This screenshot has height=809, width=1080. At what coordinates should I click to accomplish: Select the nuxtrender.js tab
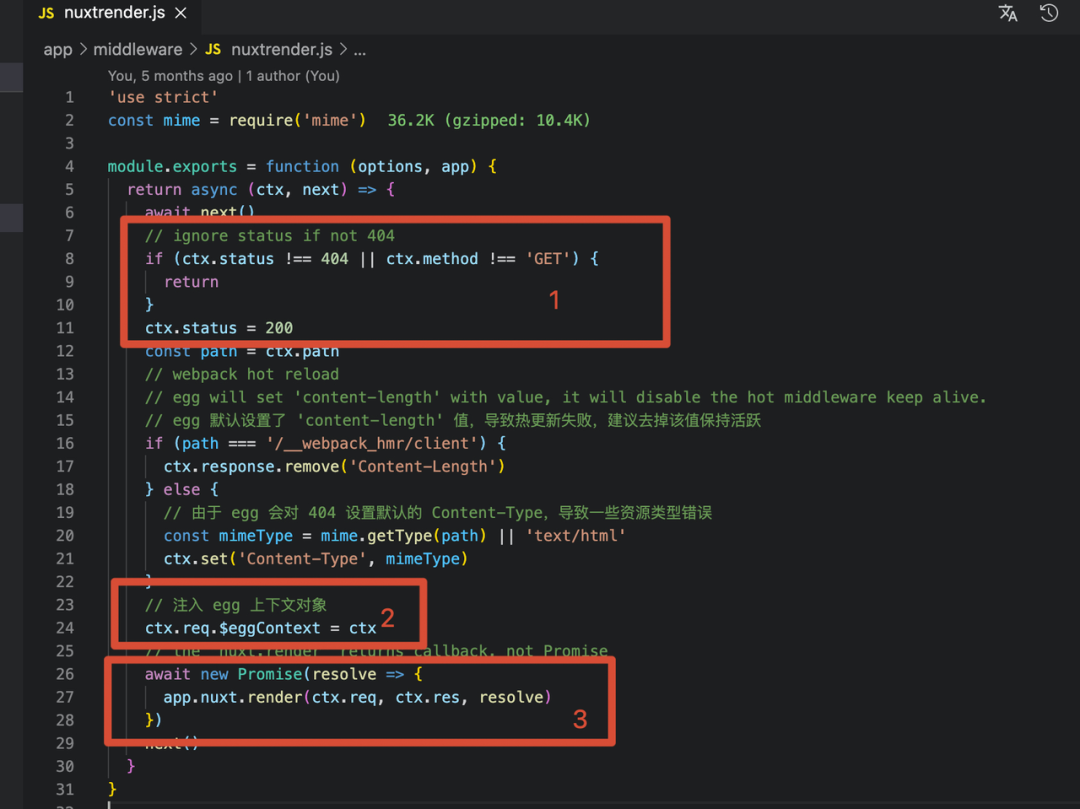113,14
